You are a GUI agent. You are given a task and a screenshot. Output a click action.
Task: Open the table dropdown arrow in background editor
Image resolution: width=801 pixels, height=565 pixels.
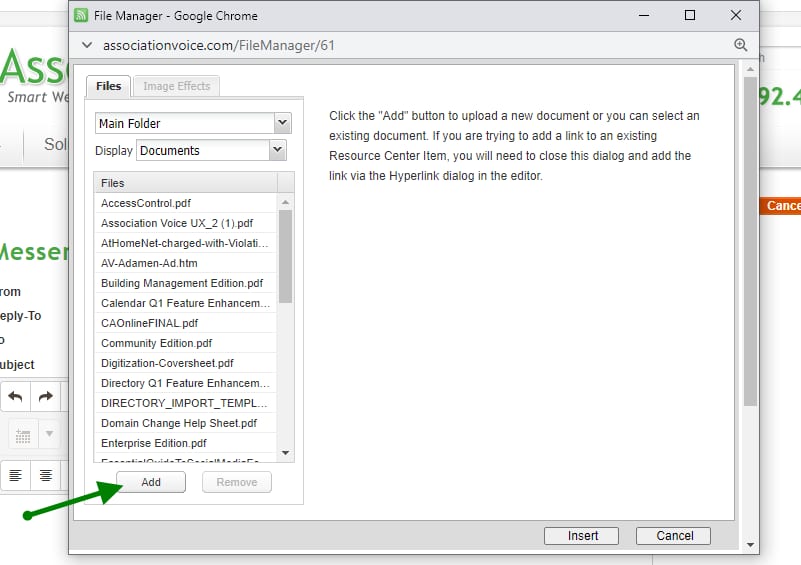click(50, 434)
